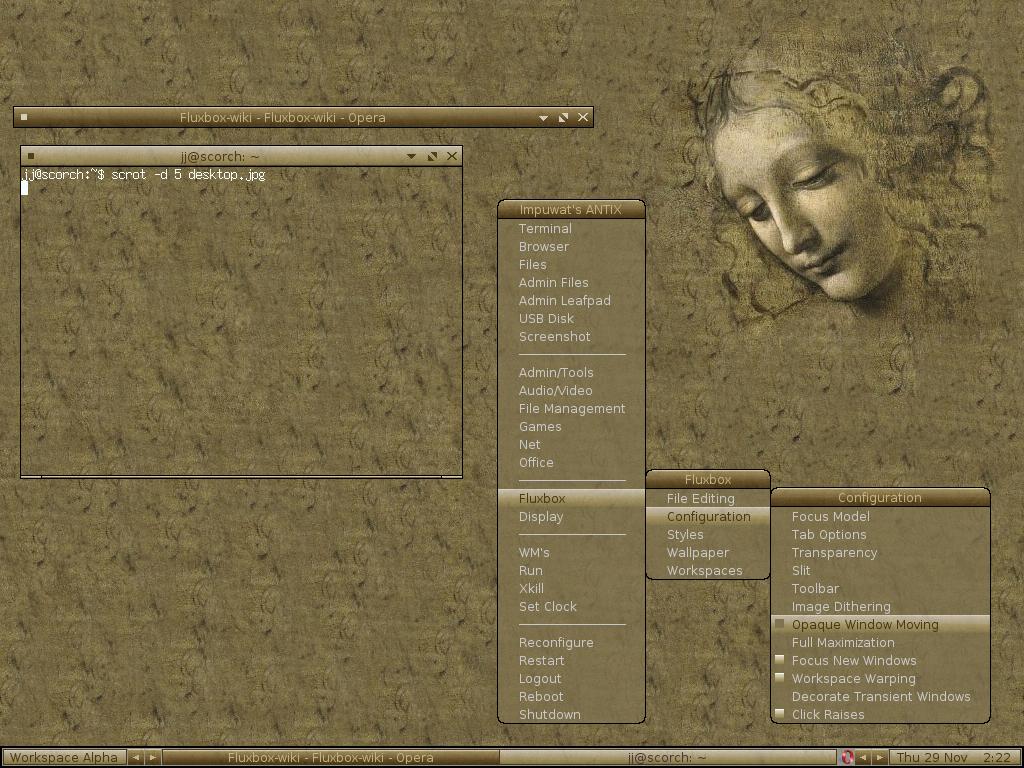Select the Fluxbox menu entry
Screen dimensions: 1024x768
tap(571, 498)
